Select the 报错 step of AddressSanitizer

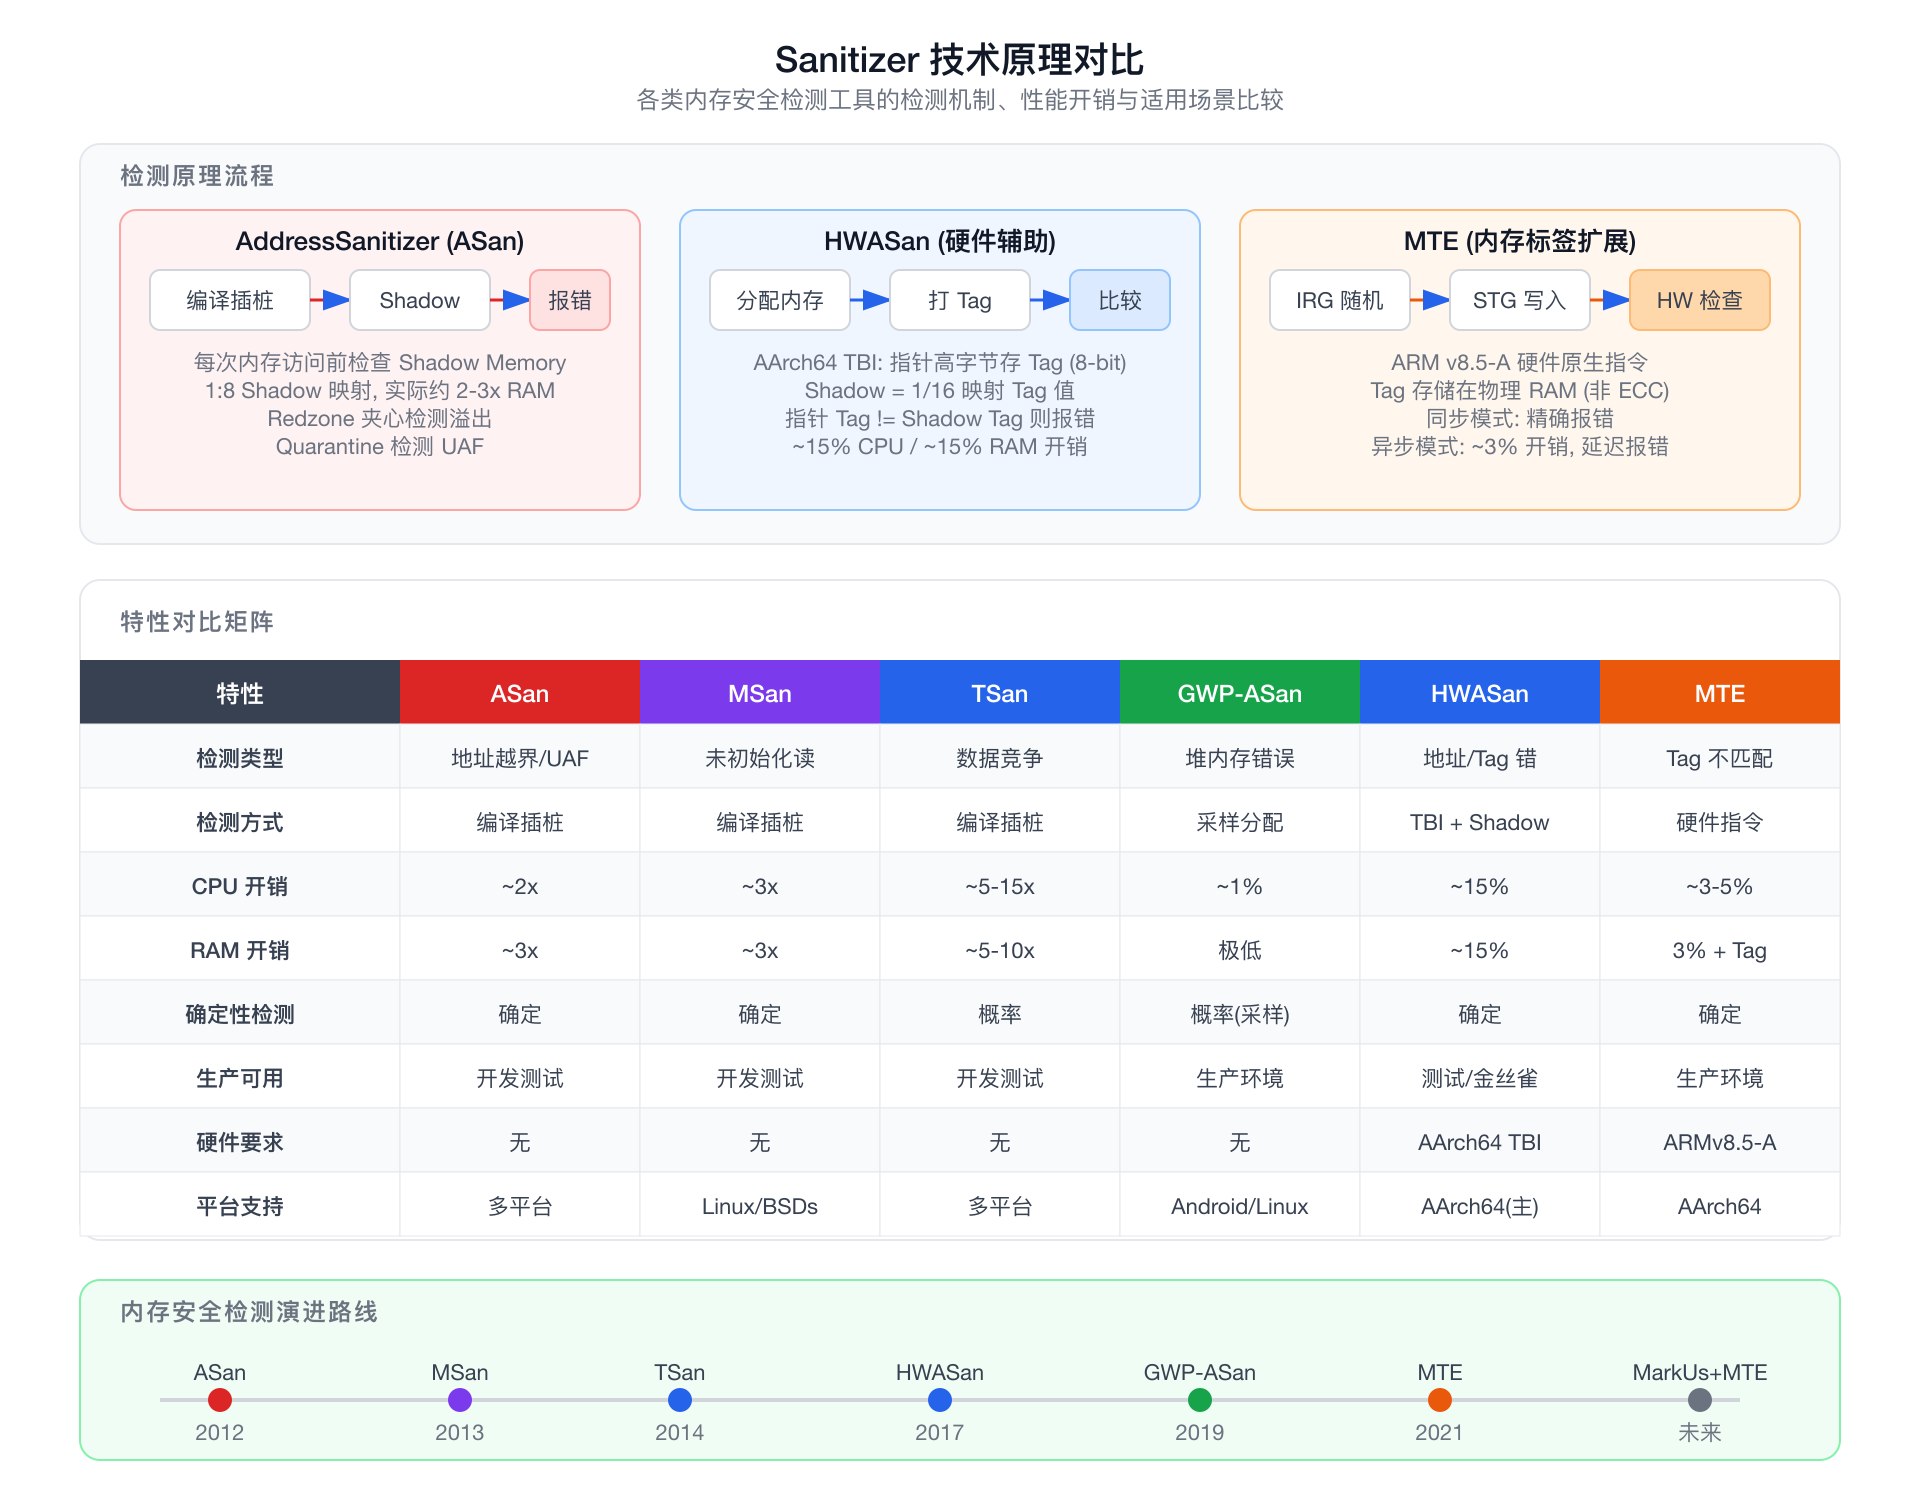coord(570,299)
